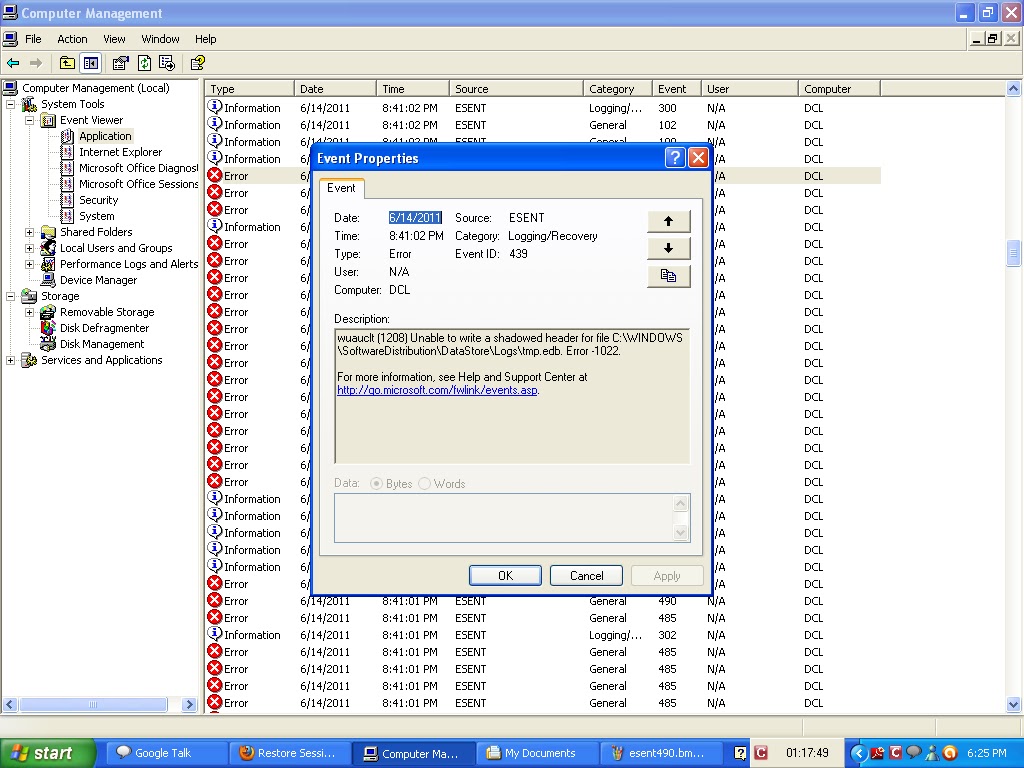
Task: Click the copy event details icon
Action: pyautogui.click(x=668, y=275)
